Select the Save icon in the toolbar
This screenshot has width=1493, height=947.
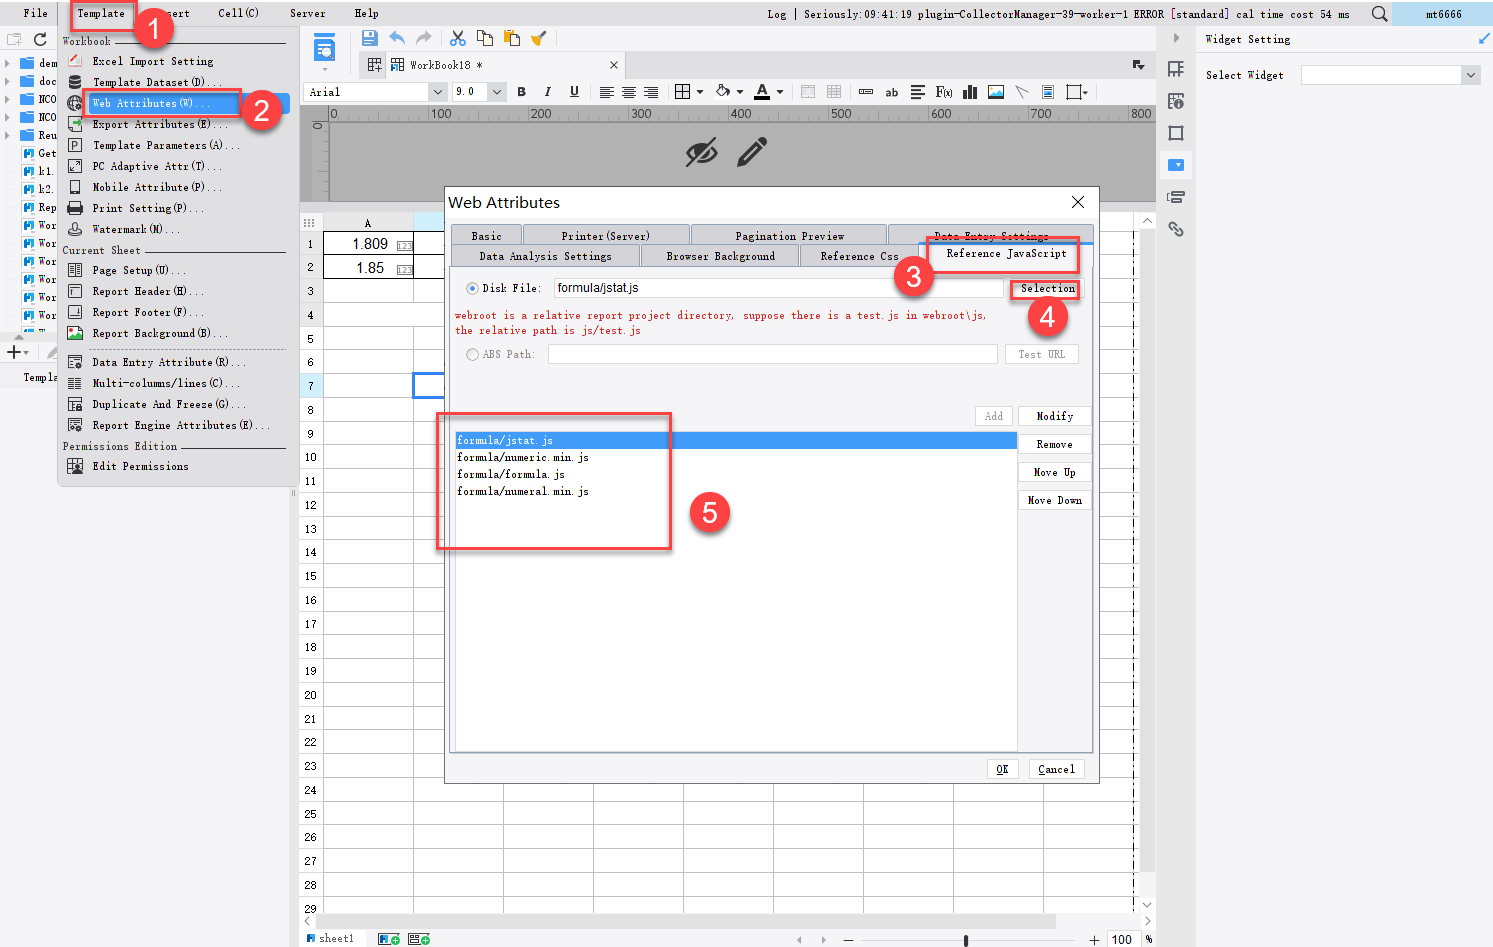point(370,37)
